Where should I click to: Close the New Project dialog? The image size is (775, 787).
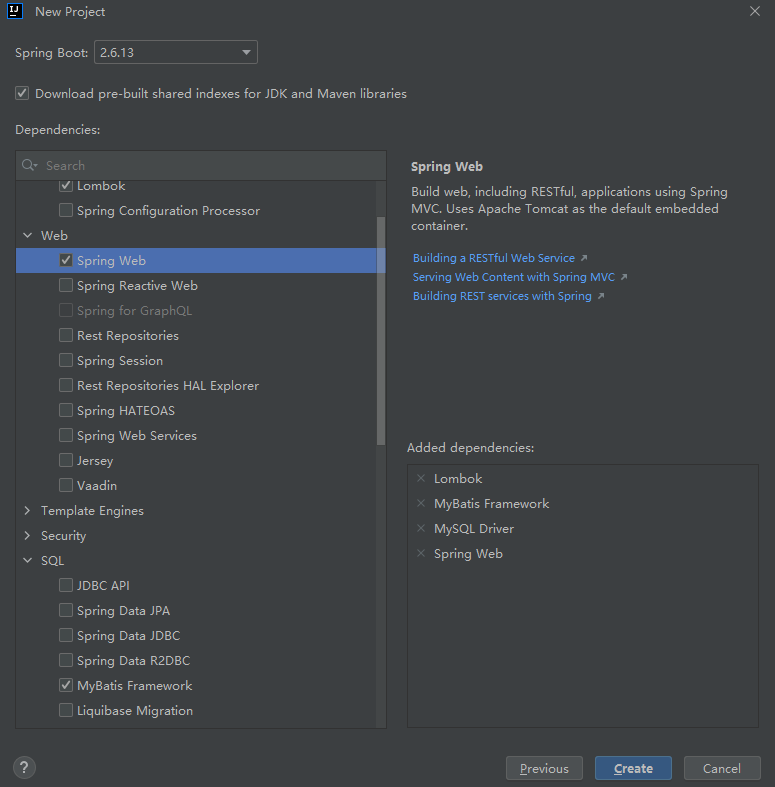tap(754, 11)
